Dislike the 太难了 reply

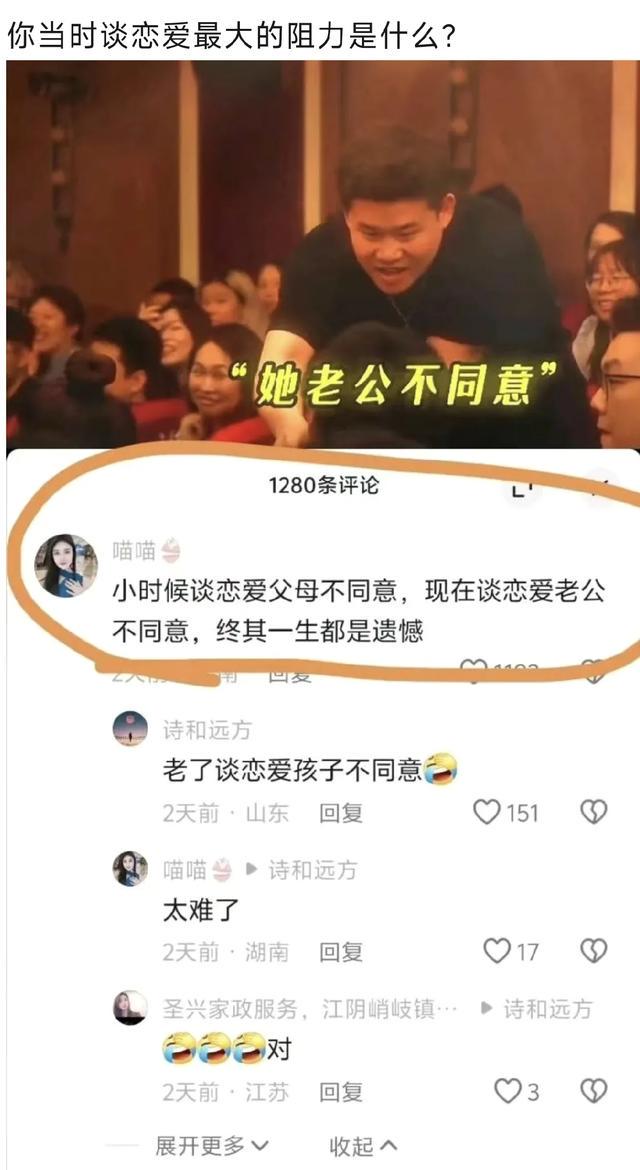(x=594, y=951)
